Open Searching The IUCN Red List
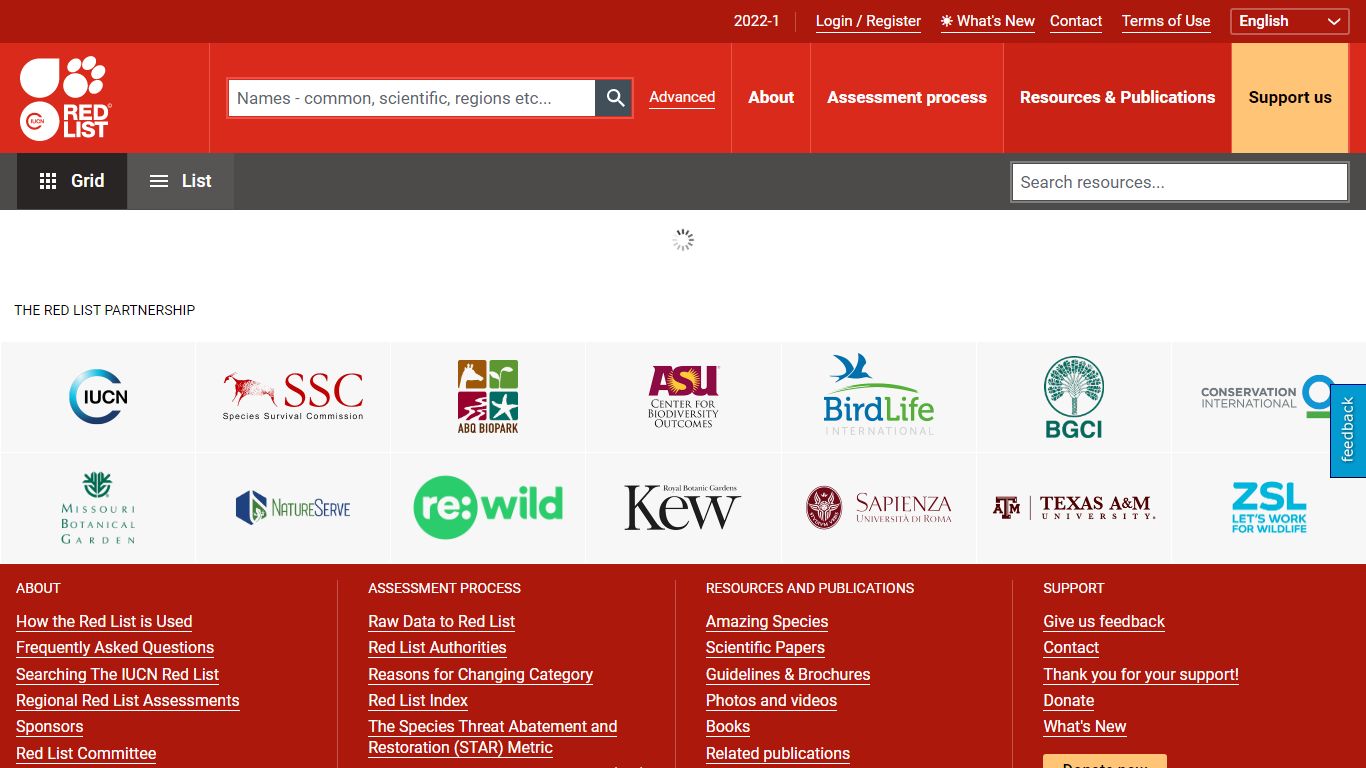 point(117,674)
